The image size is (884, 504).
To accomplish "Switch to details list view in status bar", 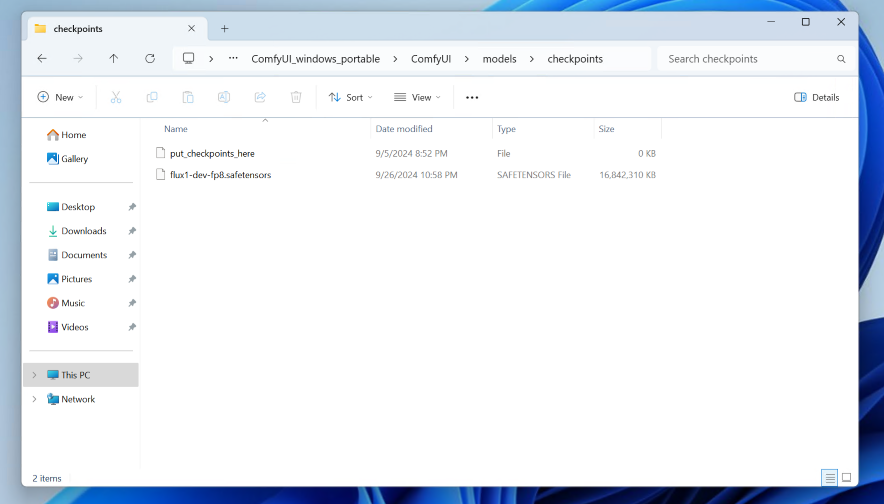I will click(829, 478).
